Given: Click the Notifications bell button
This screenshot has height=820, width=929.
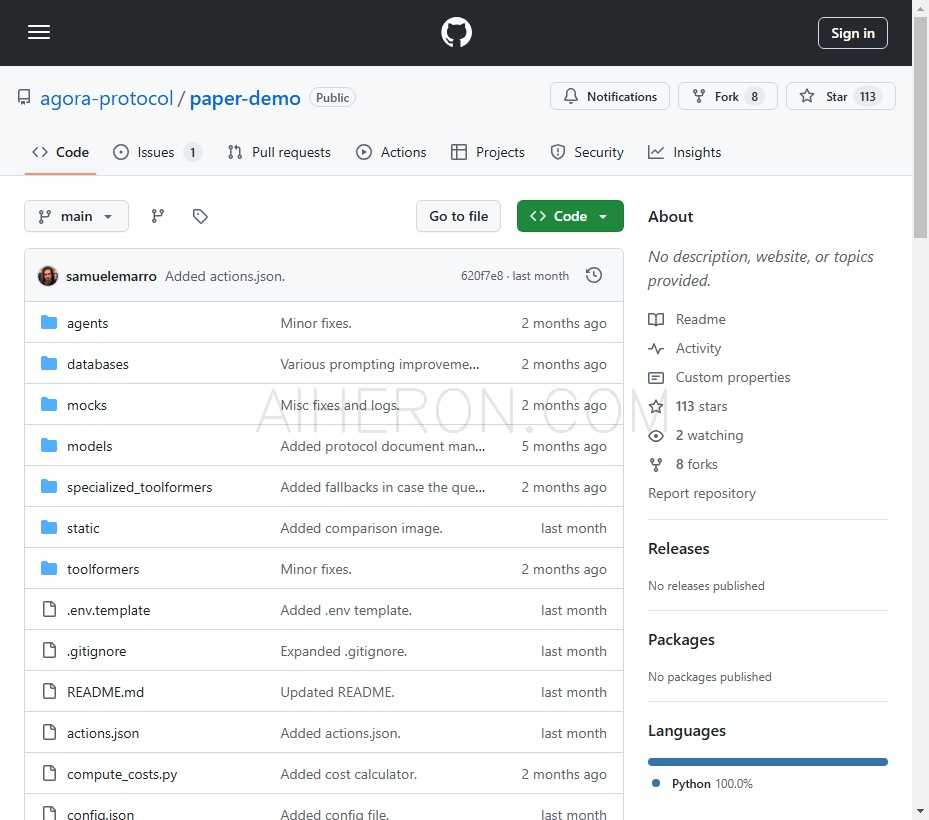Looking at the screenshot, I should click(x=610, y=96).
